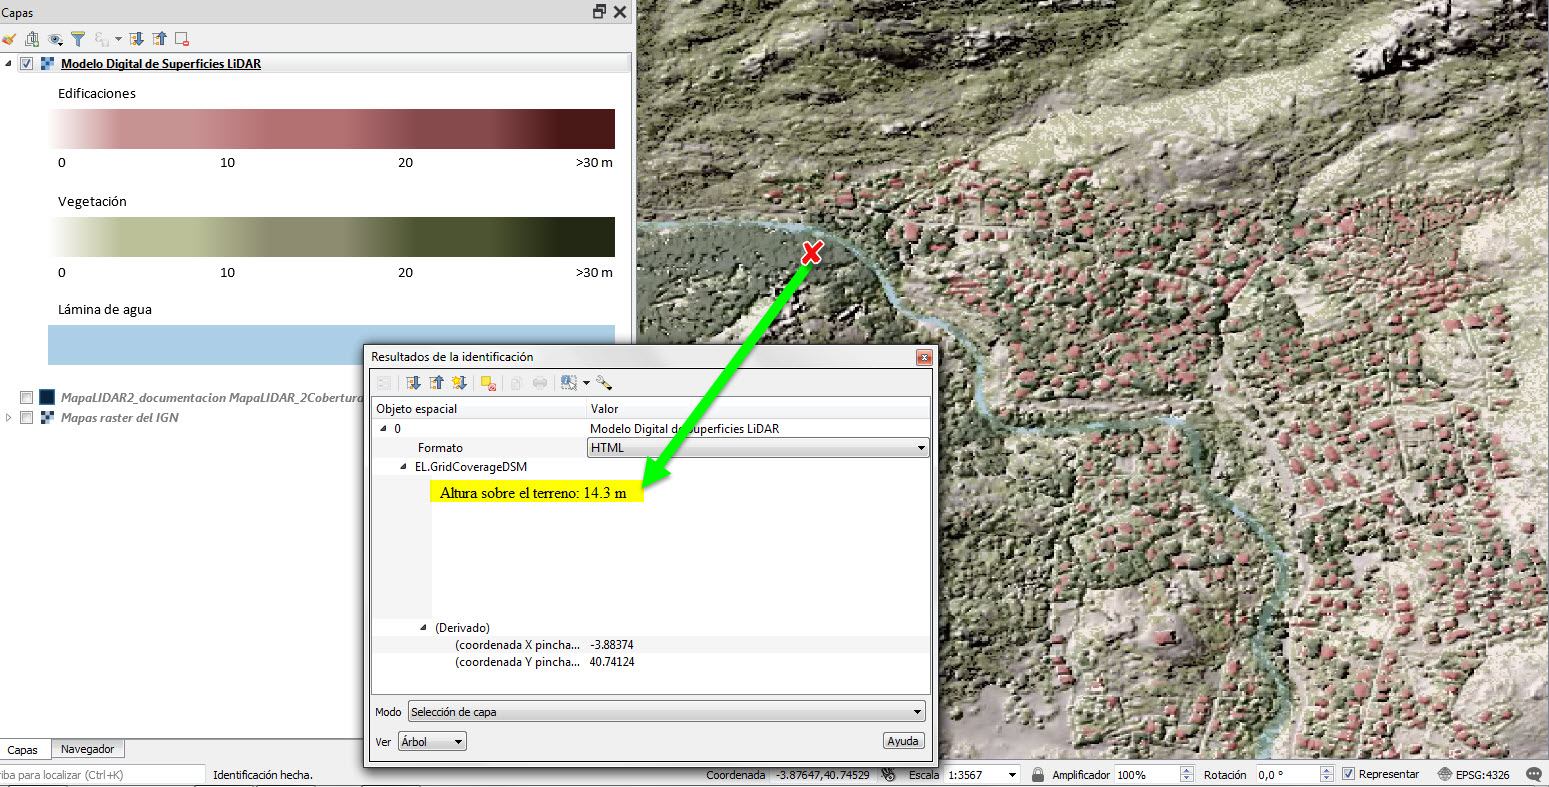Expand all layers in the Capas panel
Screen dimensions: 1549x787
pos(135,38)
